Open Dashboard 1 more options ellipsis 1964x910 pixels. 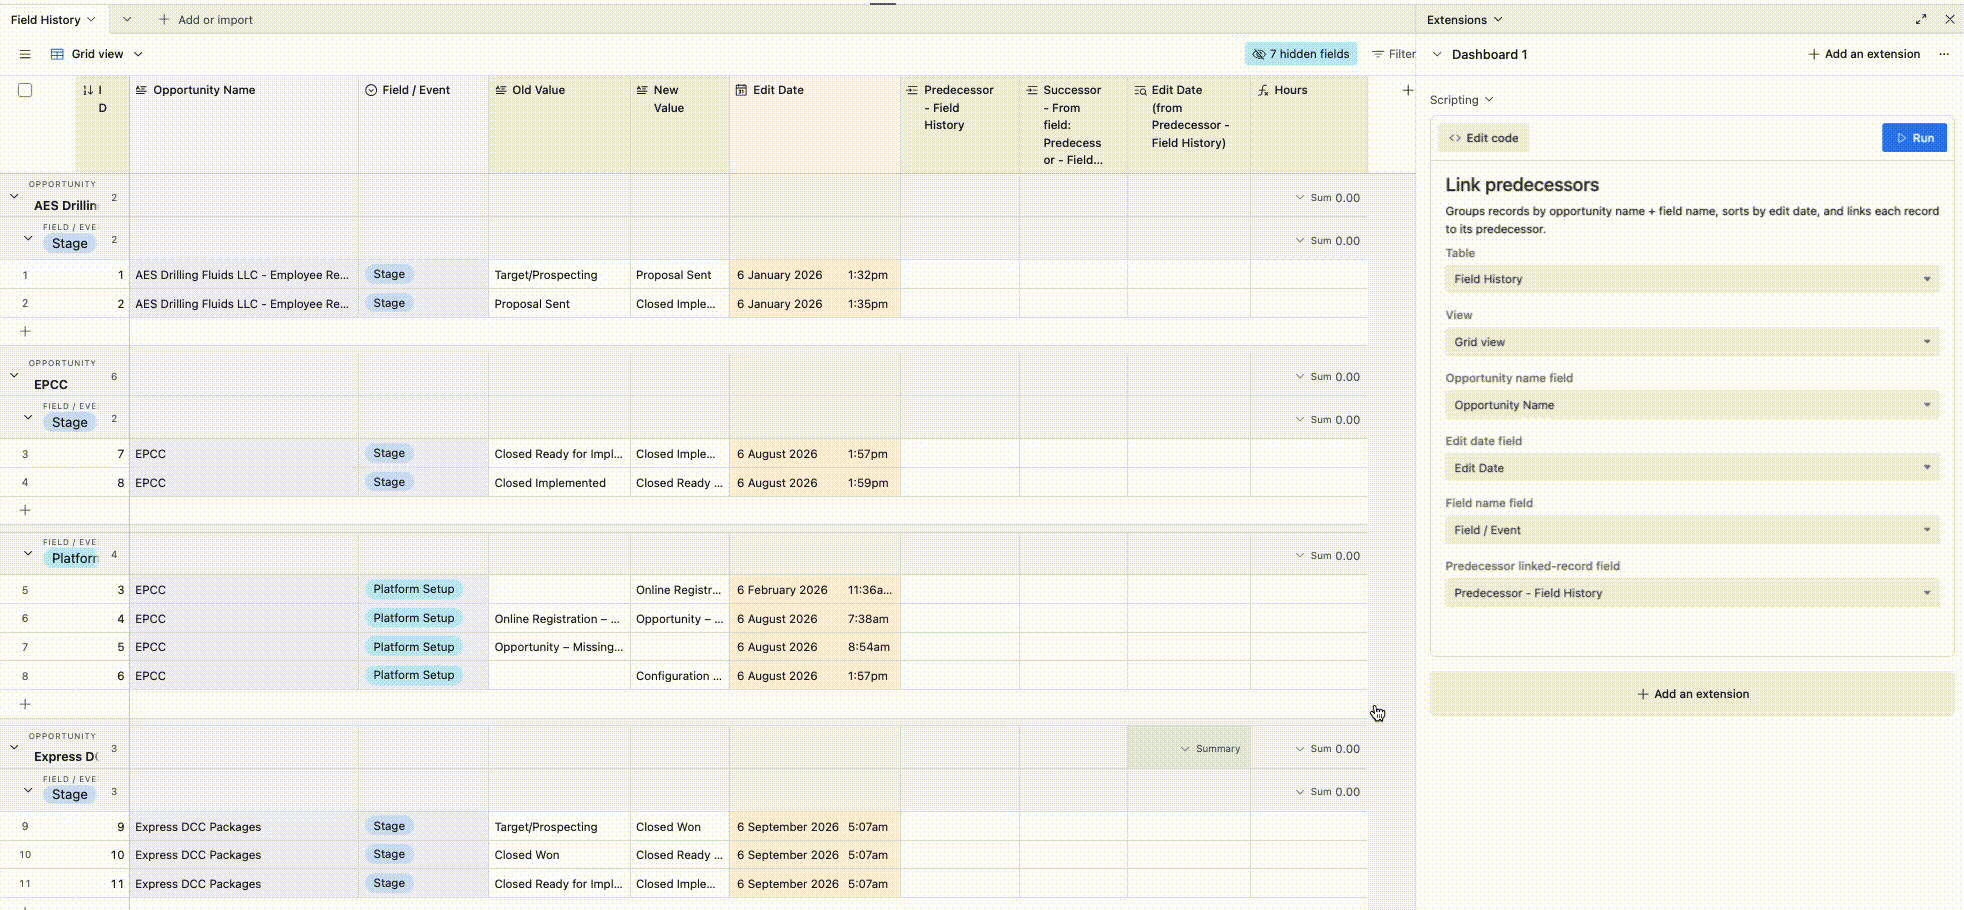click(x=1944, y=54)
